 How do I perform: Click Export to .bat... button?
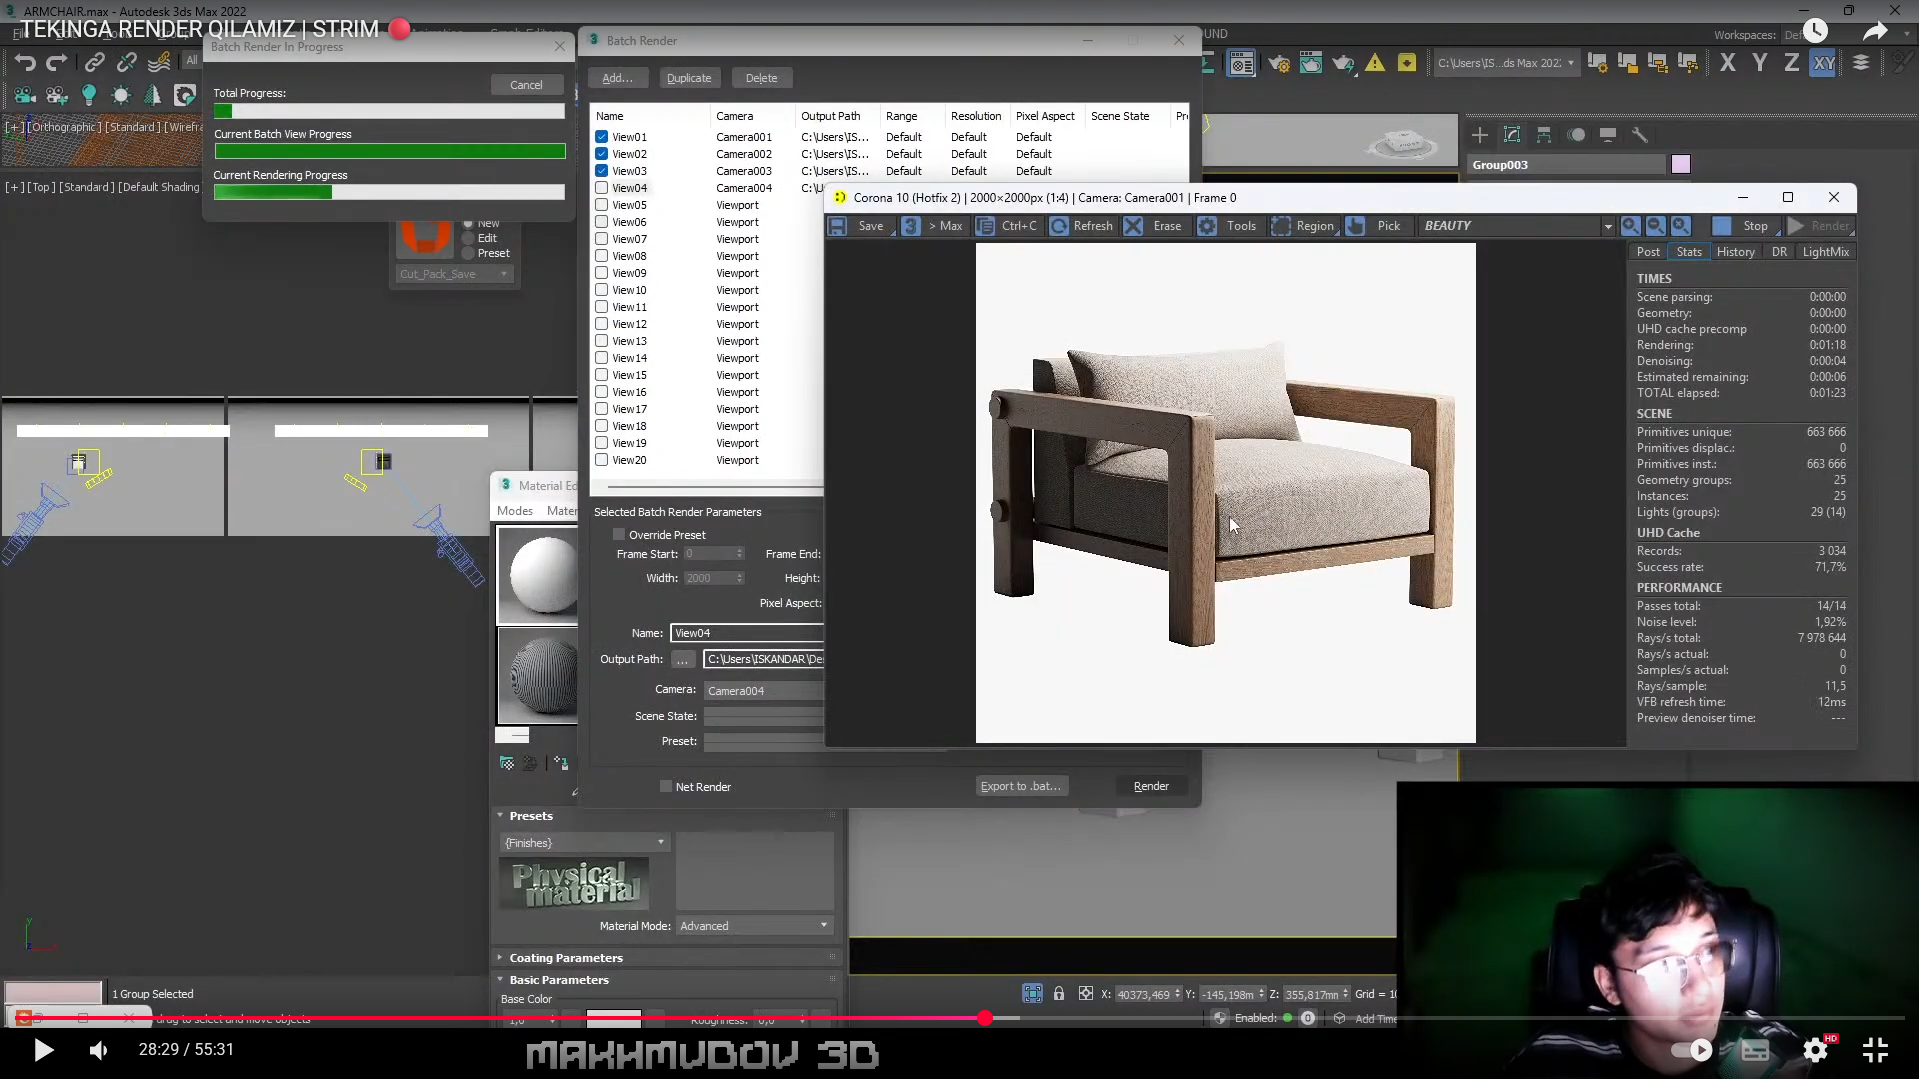(x=1021, y=786)
